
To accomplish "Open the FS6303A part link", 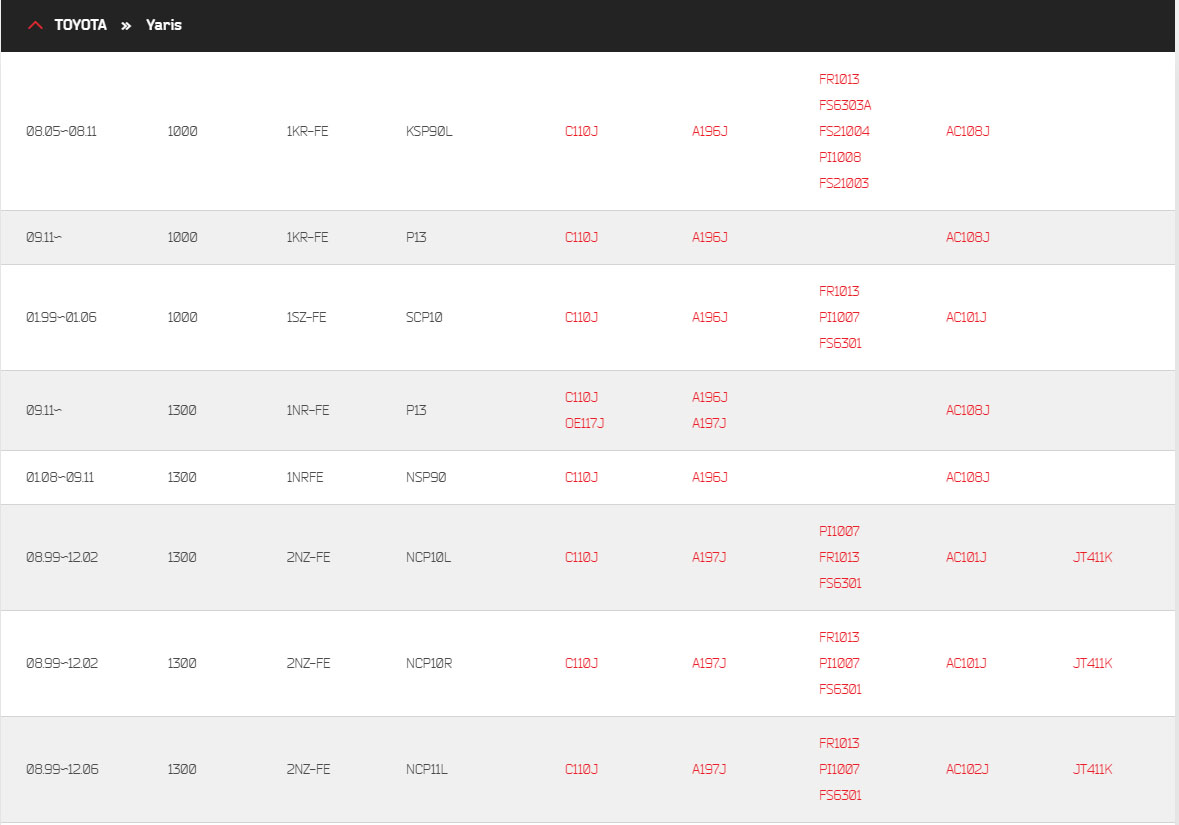I will point(844,105).
